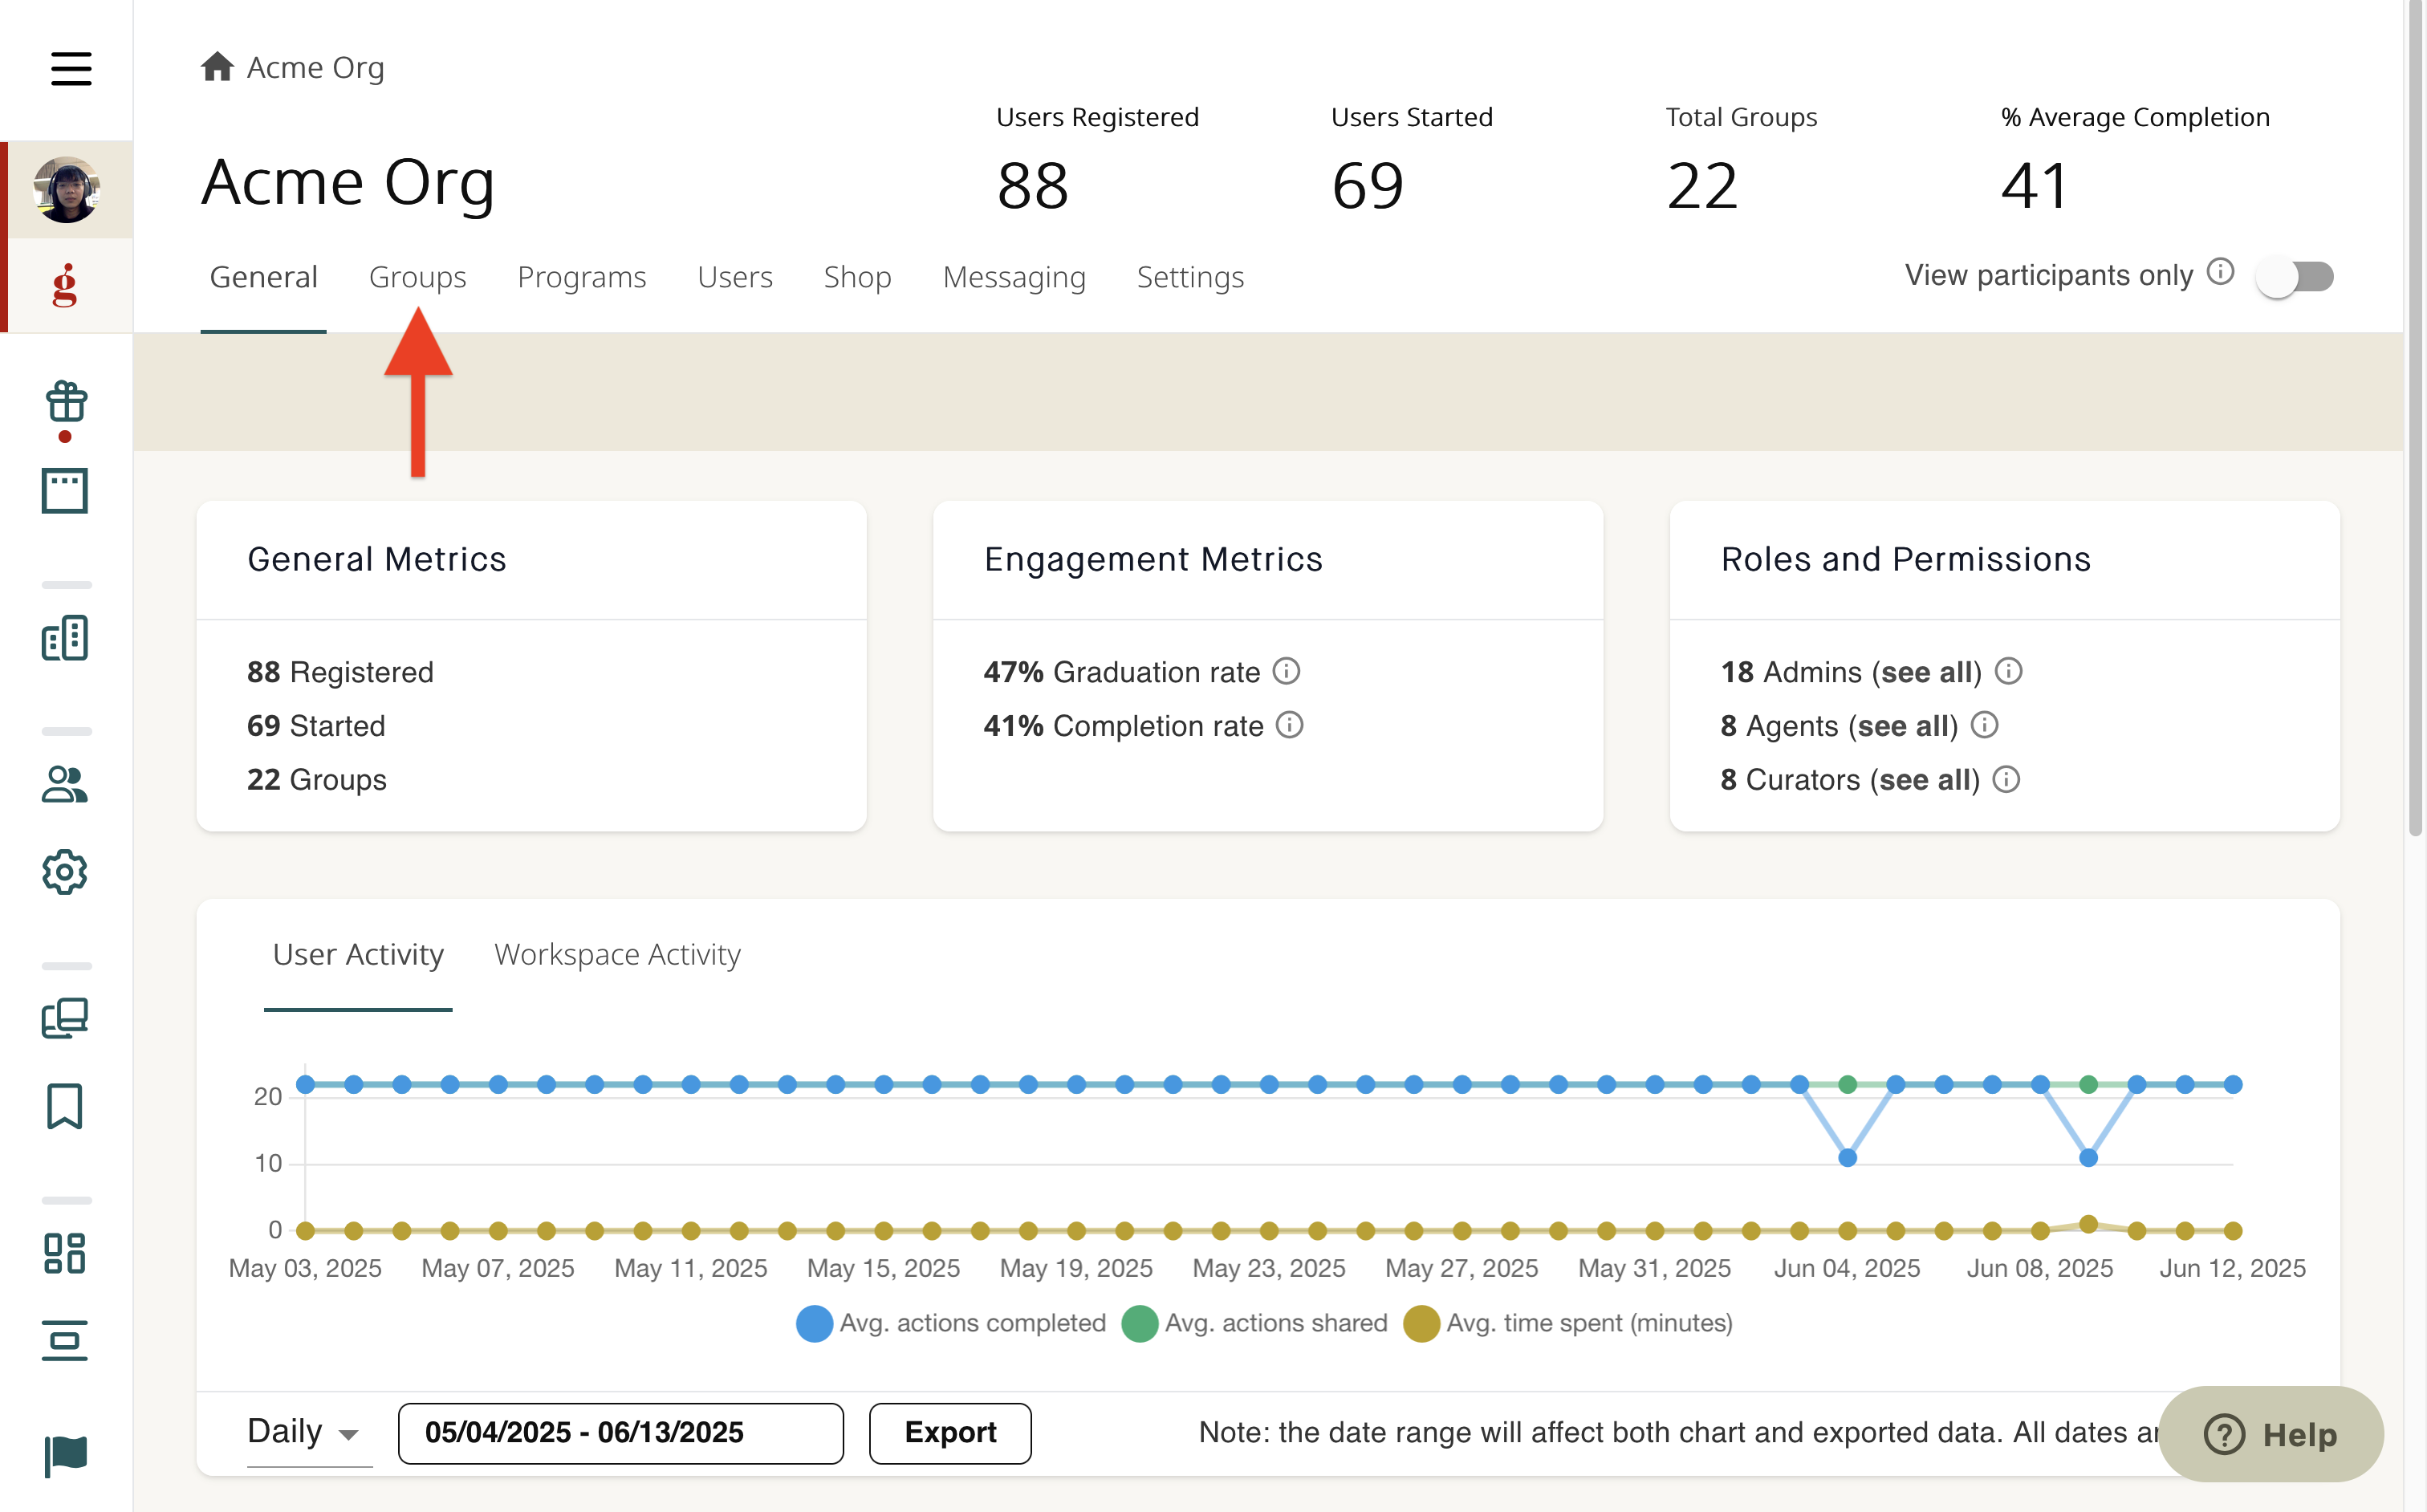The height and width of the screenshot is (1512, 2427).
Task: Switch to the Groups tab
Action: pos(417,277)
